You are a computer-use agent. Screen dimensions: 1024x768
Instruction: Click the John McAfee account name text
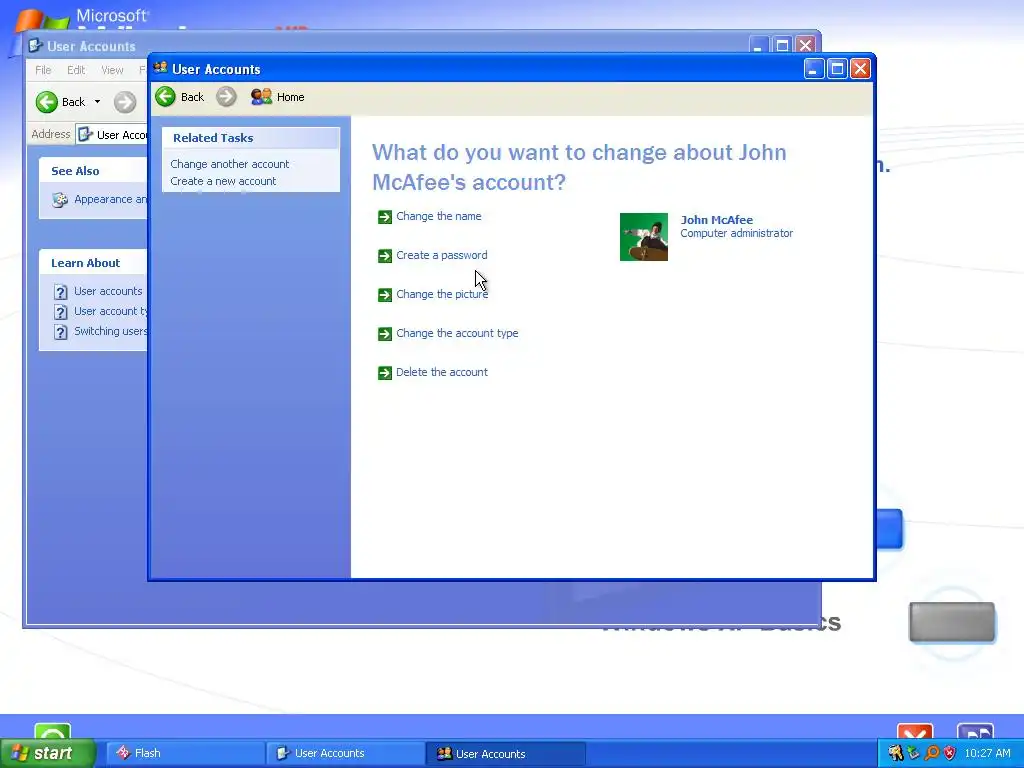(x=716, y=220)
